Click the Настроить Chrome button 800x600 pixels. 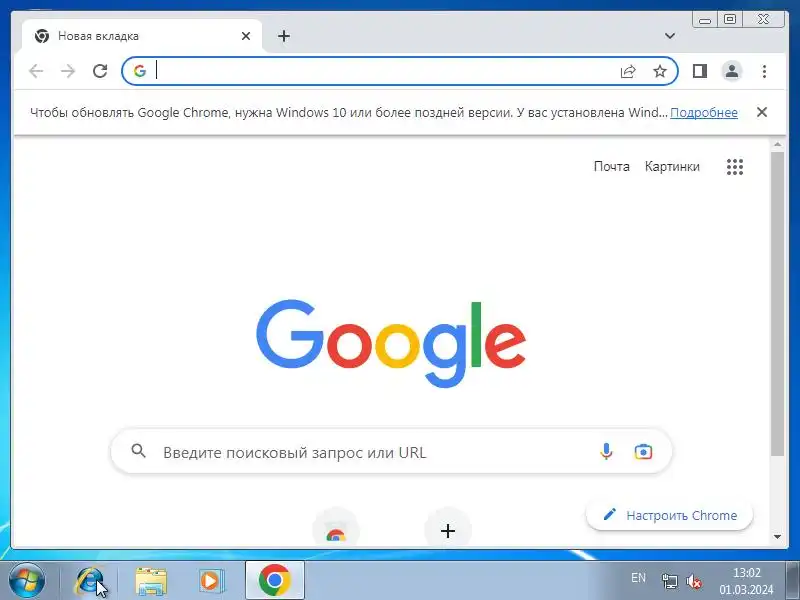click(x=669, y=515)
